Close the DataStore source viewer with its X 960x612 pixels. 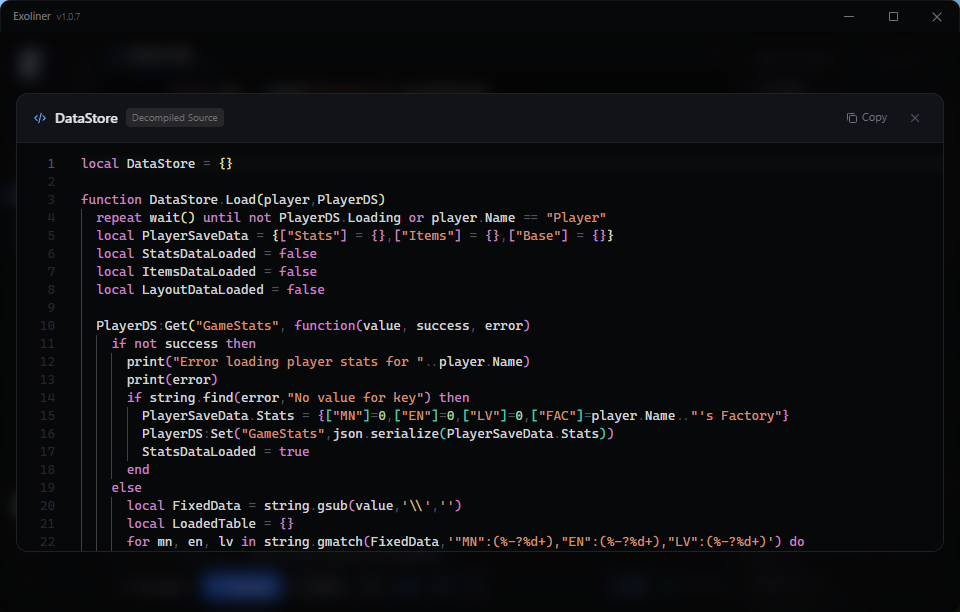tap(915, 118)
